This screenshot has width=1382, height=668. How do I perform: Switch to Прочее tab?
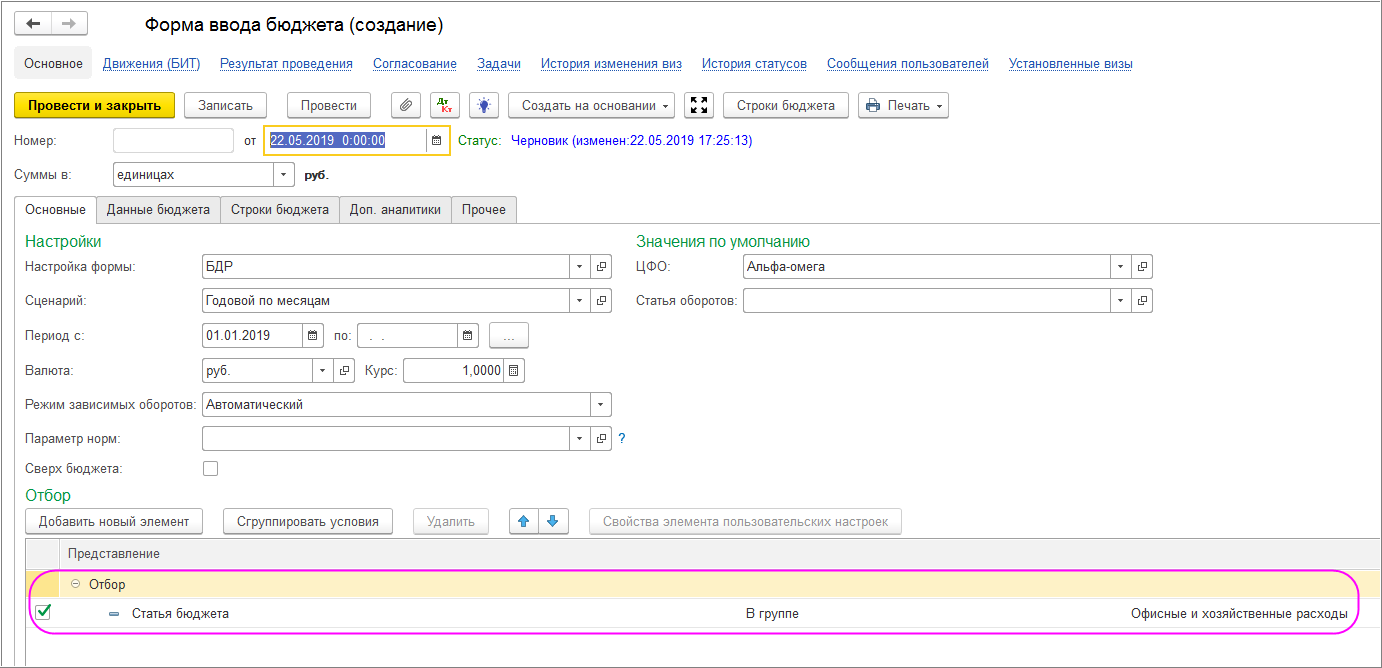click(484, 210)
